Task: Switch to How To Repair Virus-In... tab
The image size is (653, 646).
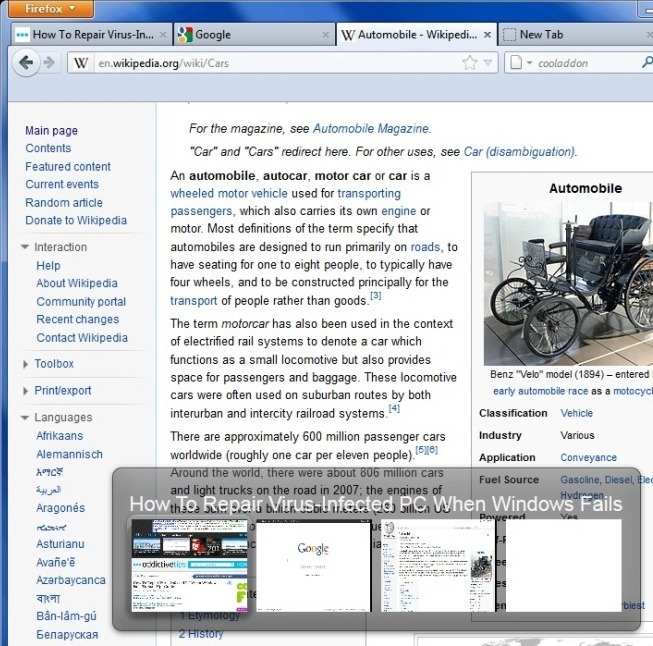Action: (x=91, y=35)
